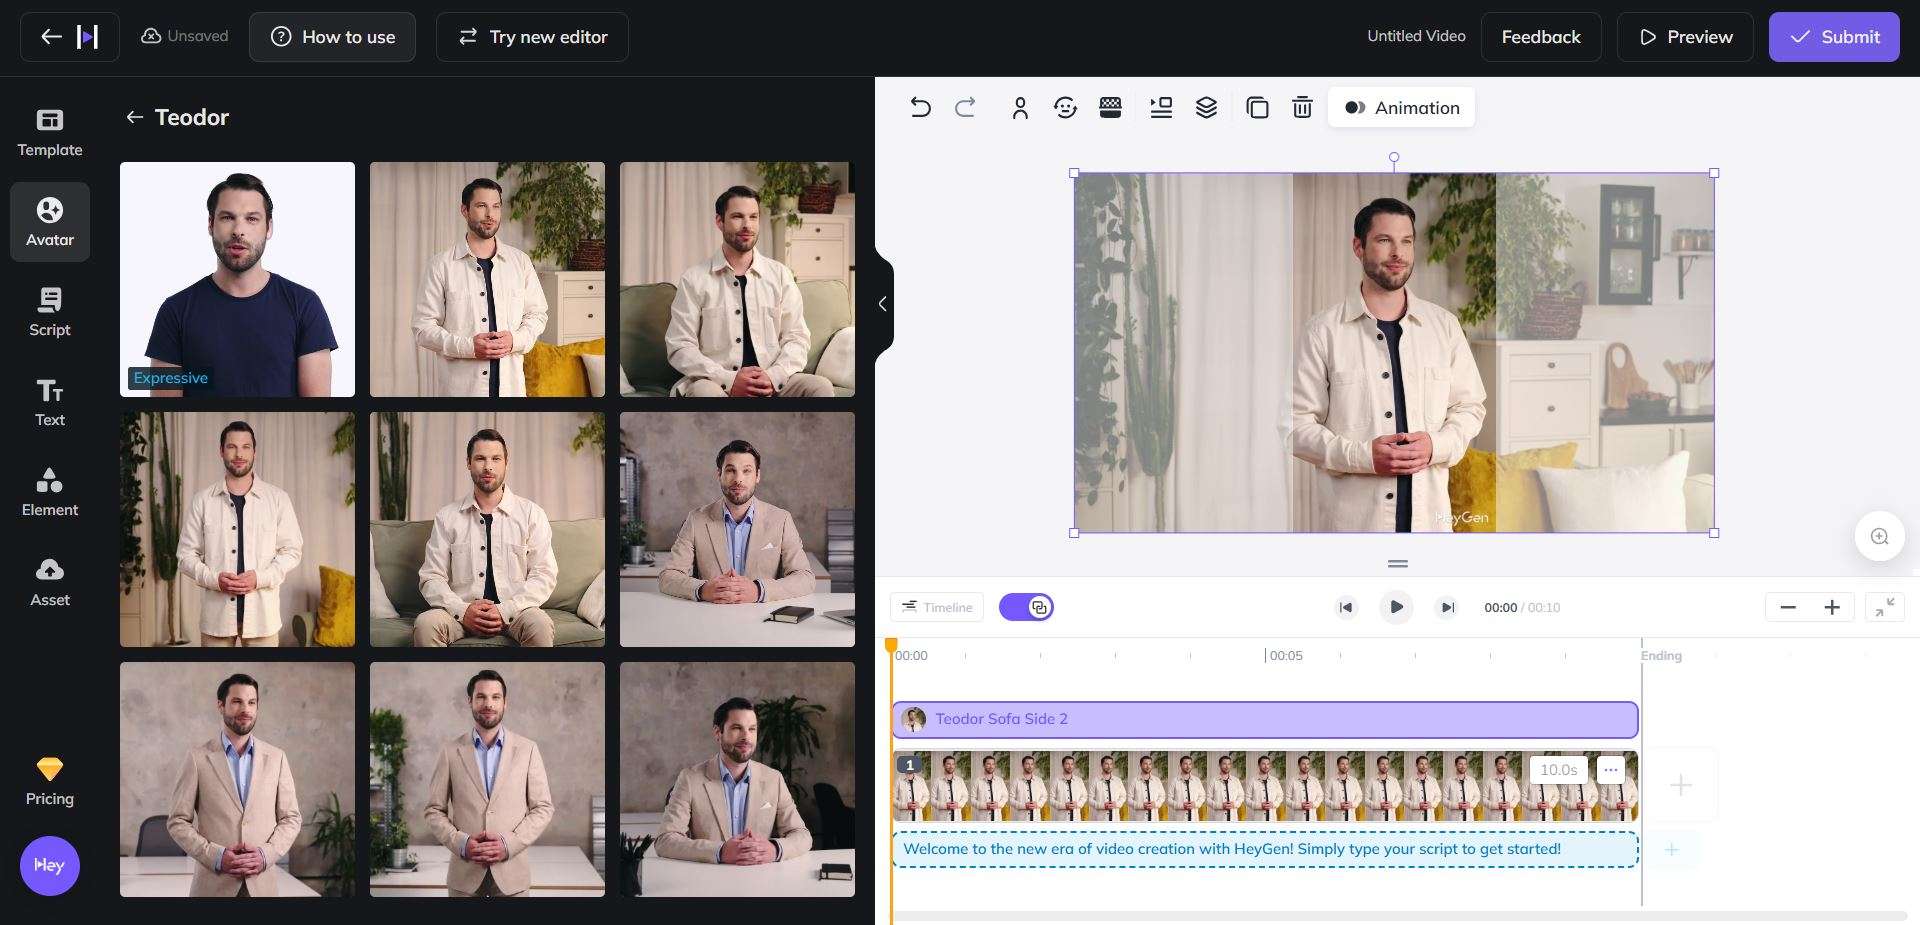Select Teodor standing by plant and dresser
Image resolution: width=1920 pixels, height=925 pixels.
487,279
